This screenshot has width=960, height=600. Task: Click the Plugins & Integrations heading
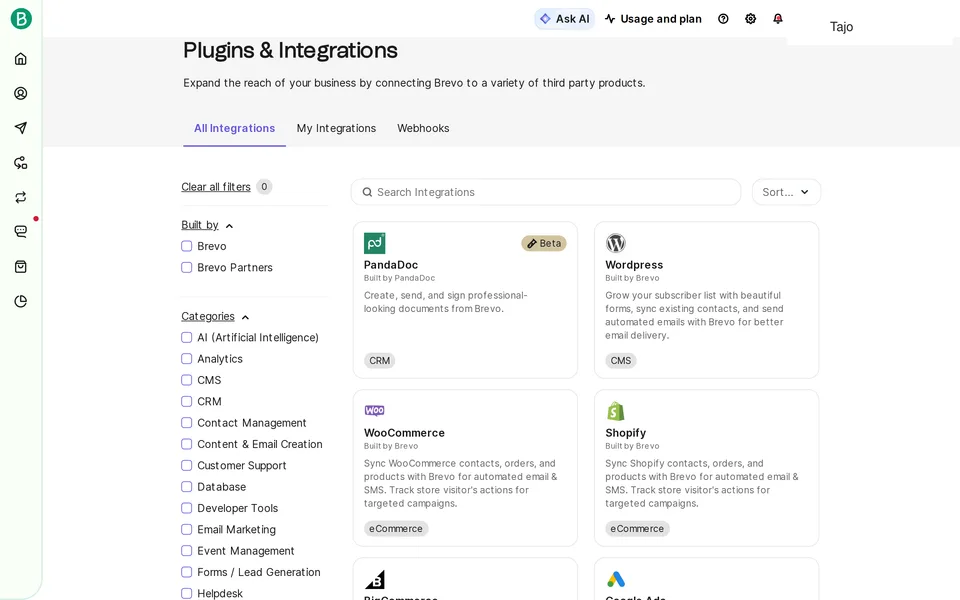pos(290,50)
